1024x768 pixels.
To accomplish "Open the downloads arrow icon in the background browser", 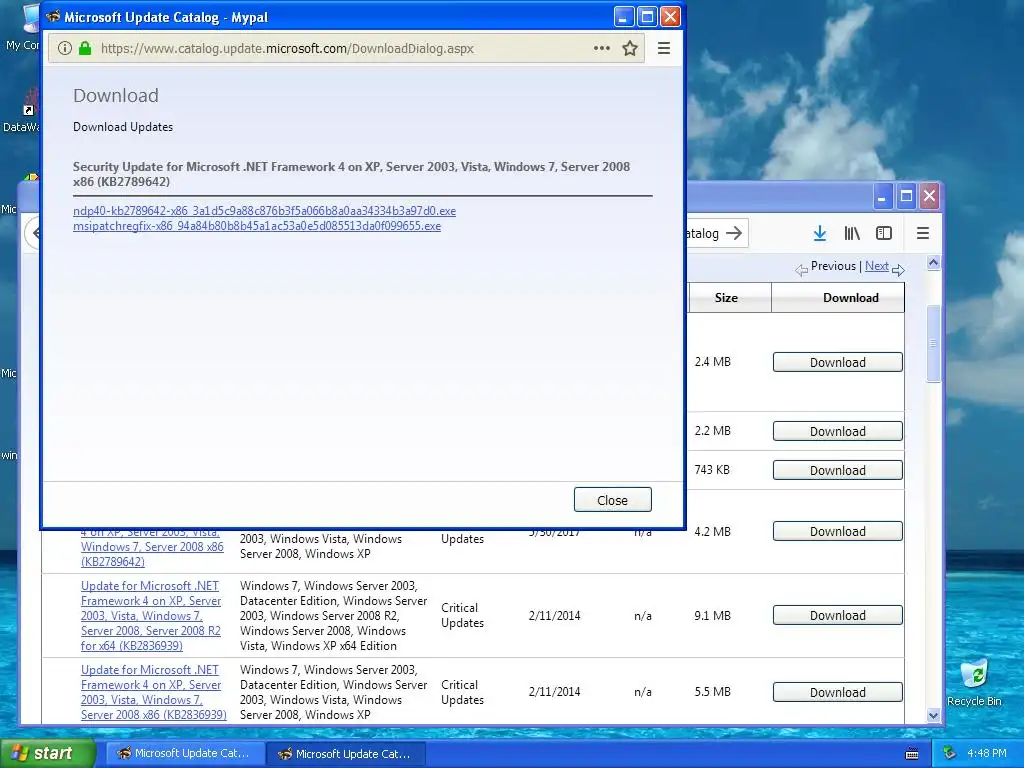I will click(x=820, y=233).
